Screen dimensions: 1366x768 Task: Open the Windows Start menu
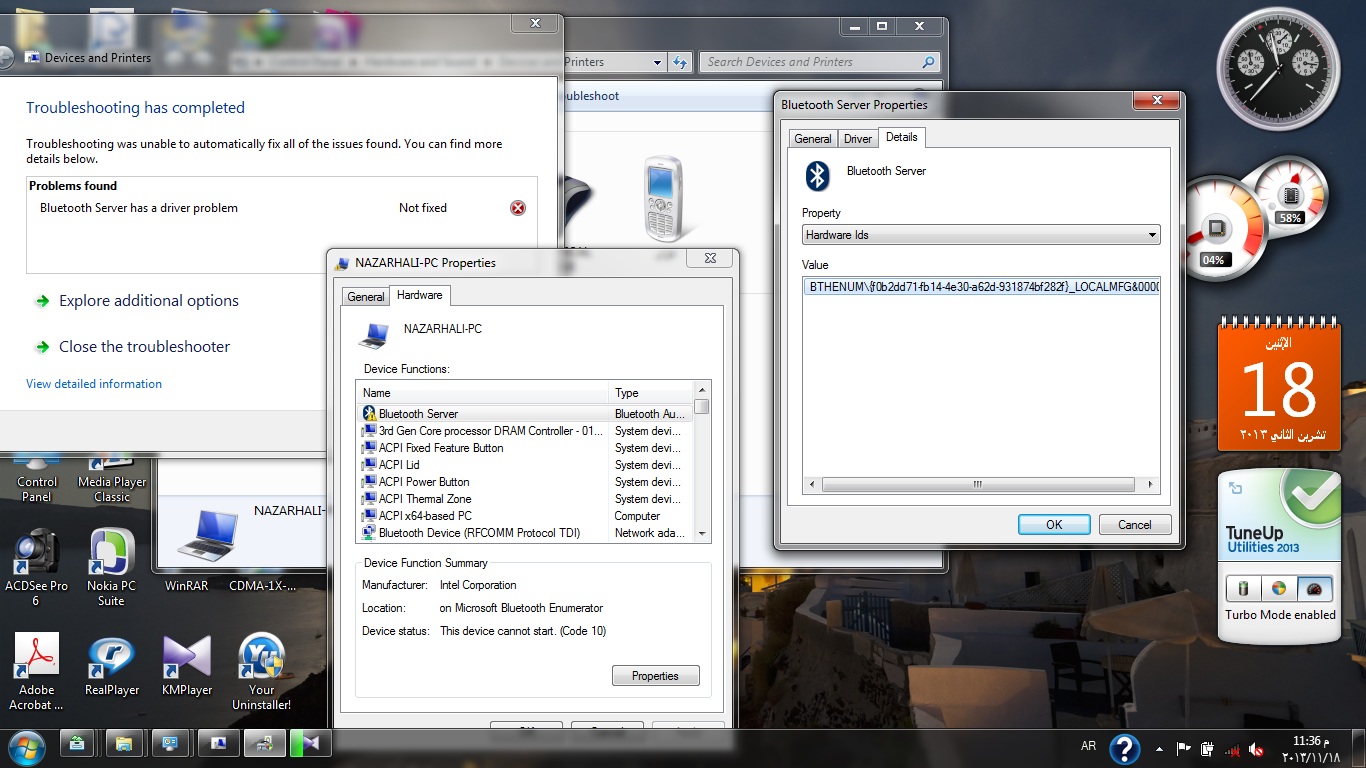(25, 747)
